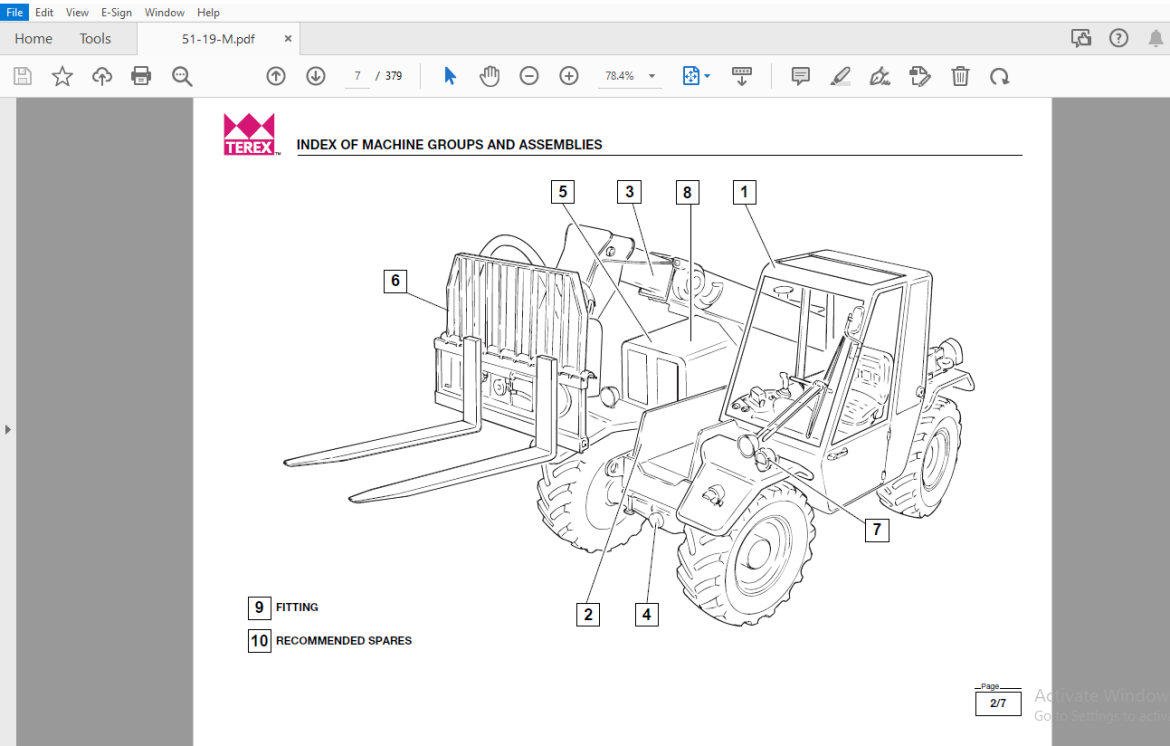The width and height of the screenshot is (1170, 746).
Task: Activate the hand pan tool
Action: pos(489,76)
